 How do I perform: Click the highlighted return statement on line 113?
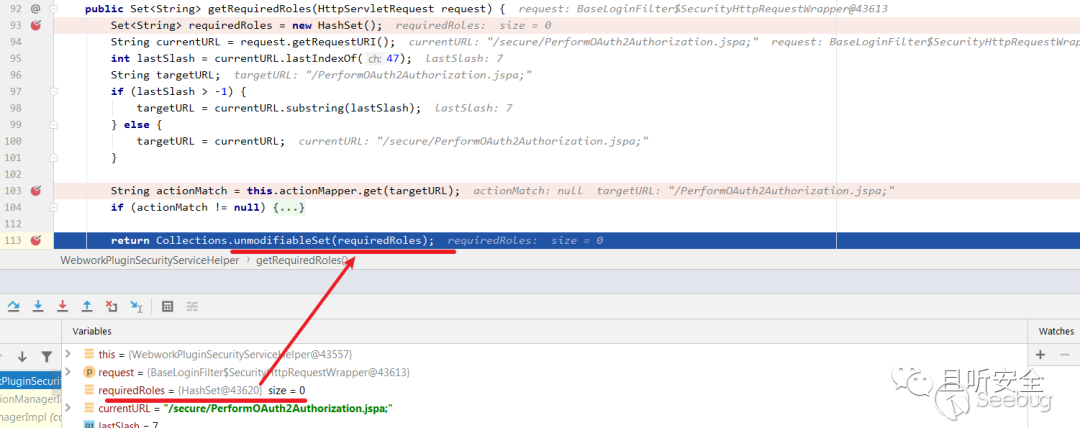(x=272, y=241)
